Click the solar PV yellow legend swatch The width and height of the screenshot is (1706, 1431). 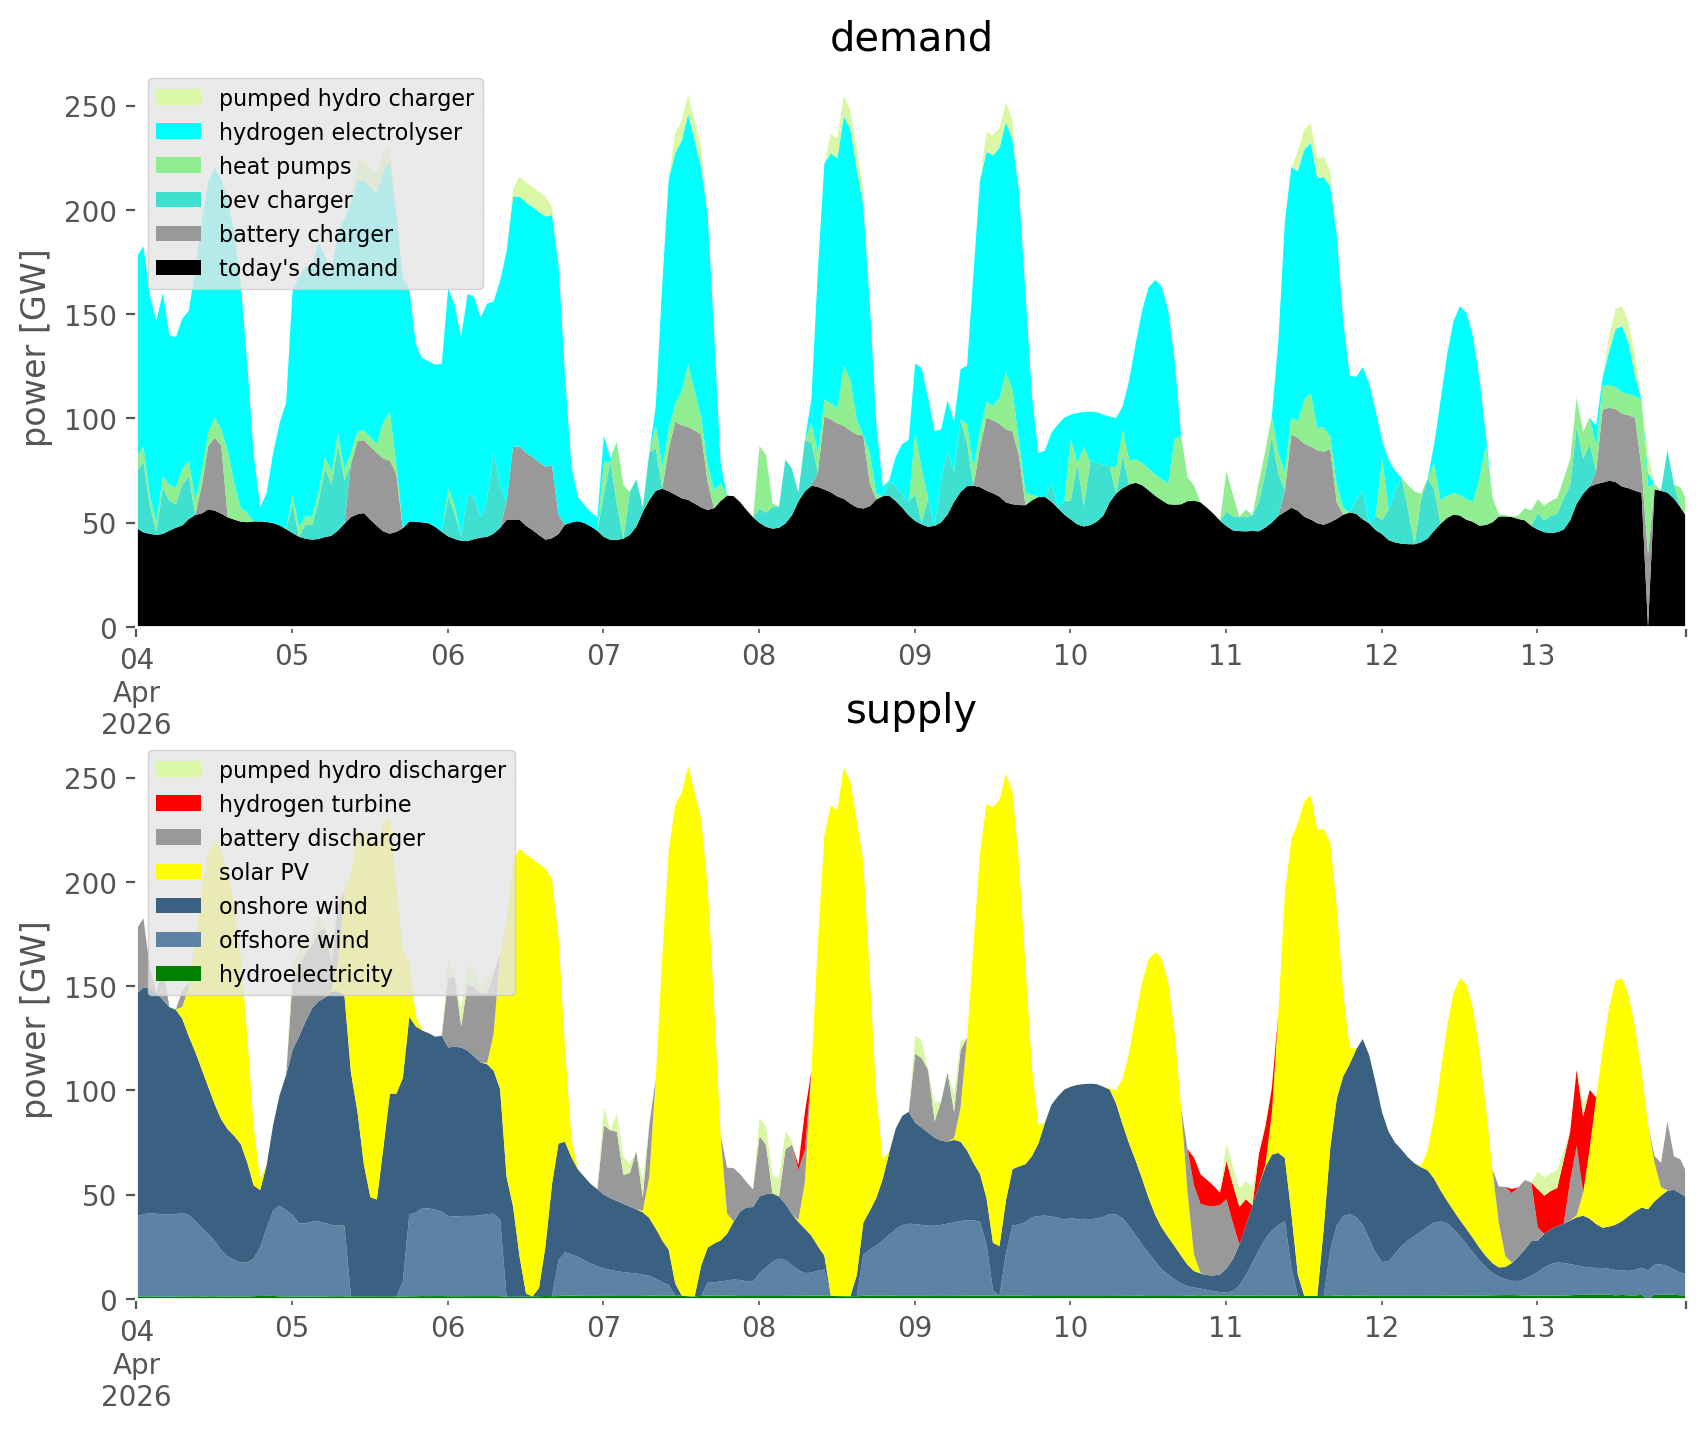pyautogui.click(x=179, y=872)
